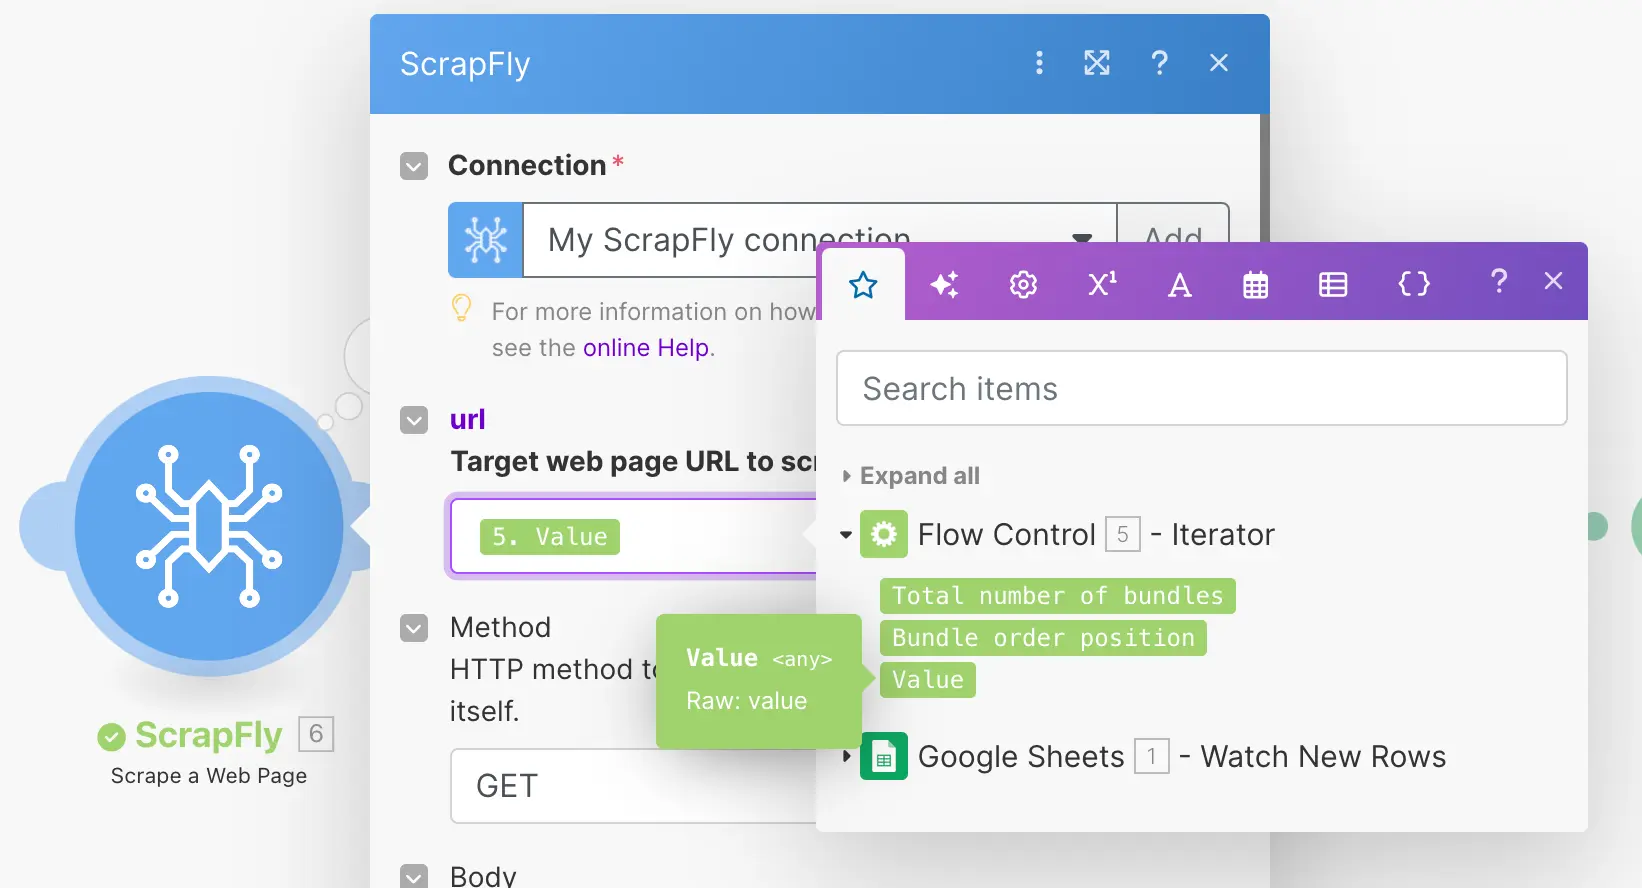Click the Add connection button

coord(1173,240)
